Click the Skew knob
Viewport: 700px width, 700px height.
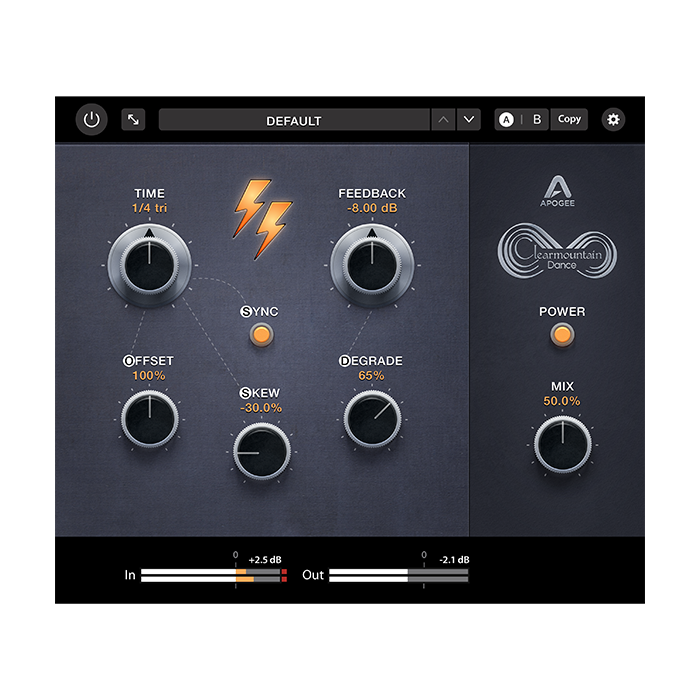coord(262,452)
